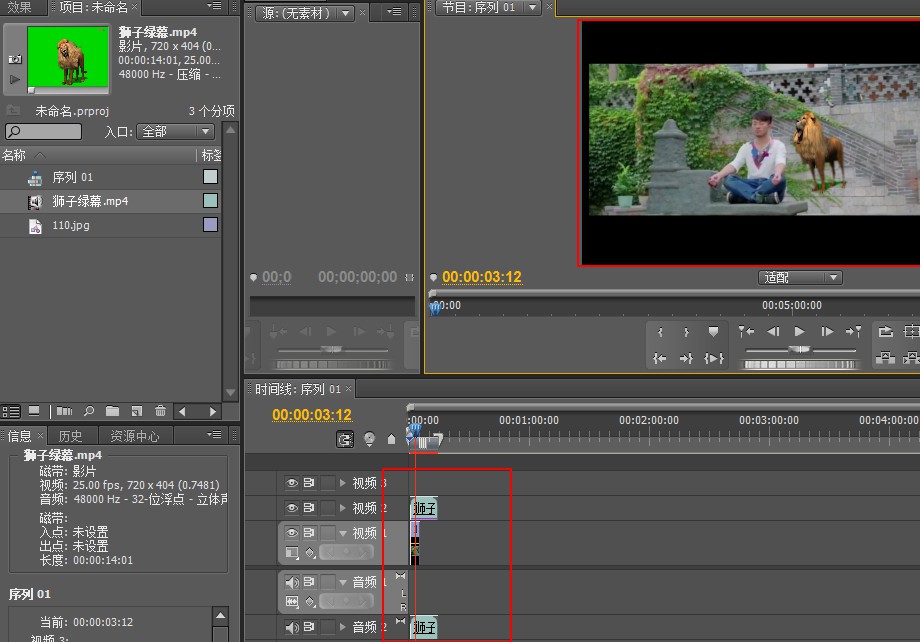Viewport: 920px width, 642px height.
Task: Step back one frame in program monitor
Action: (x=773, y=332)
